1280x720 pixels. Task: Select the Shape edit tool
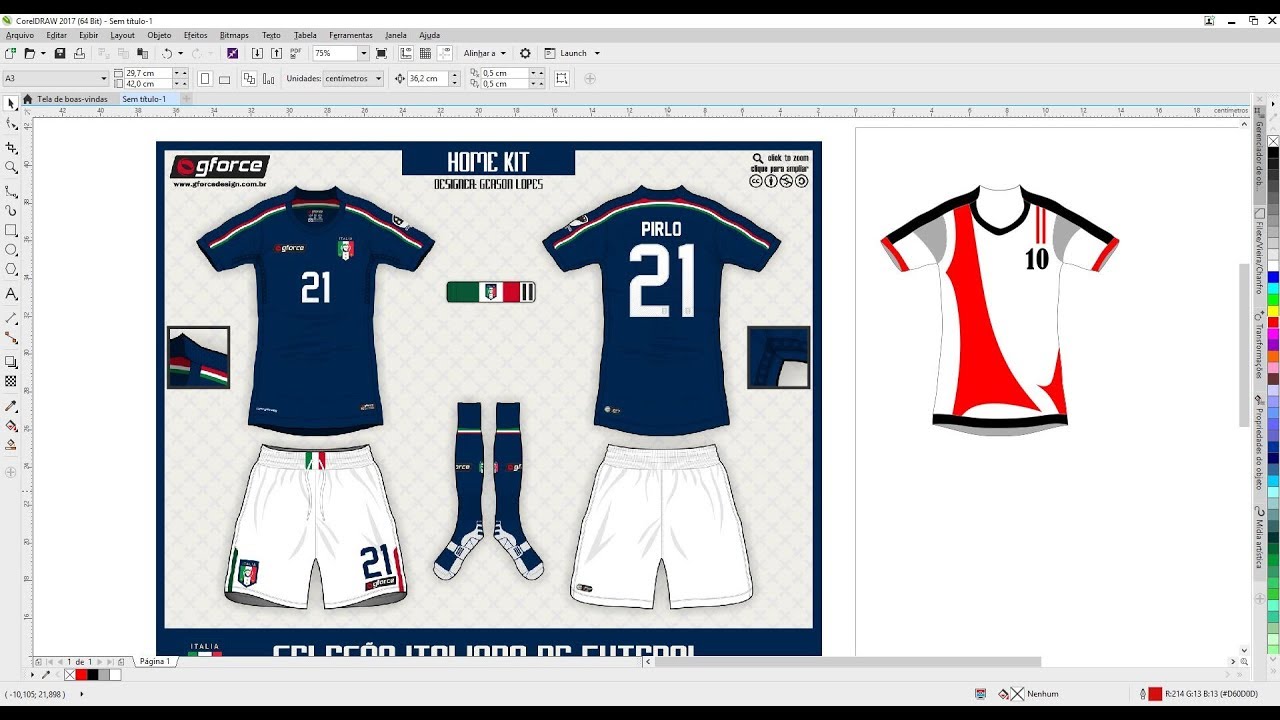coord(11,124)
